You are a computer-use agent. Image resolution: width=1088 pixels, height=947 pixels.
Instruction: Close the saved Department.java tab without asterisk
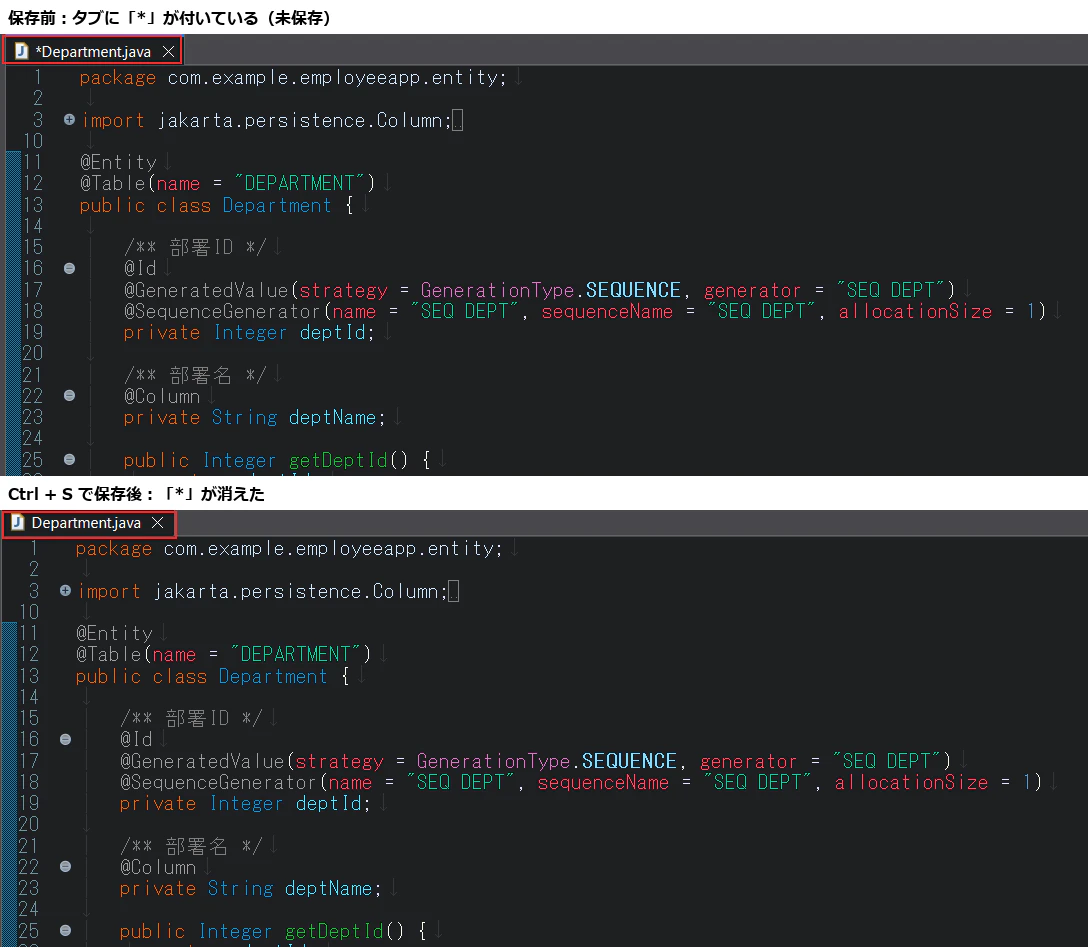click(x=158, y=522)
